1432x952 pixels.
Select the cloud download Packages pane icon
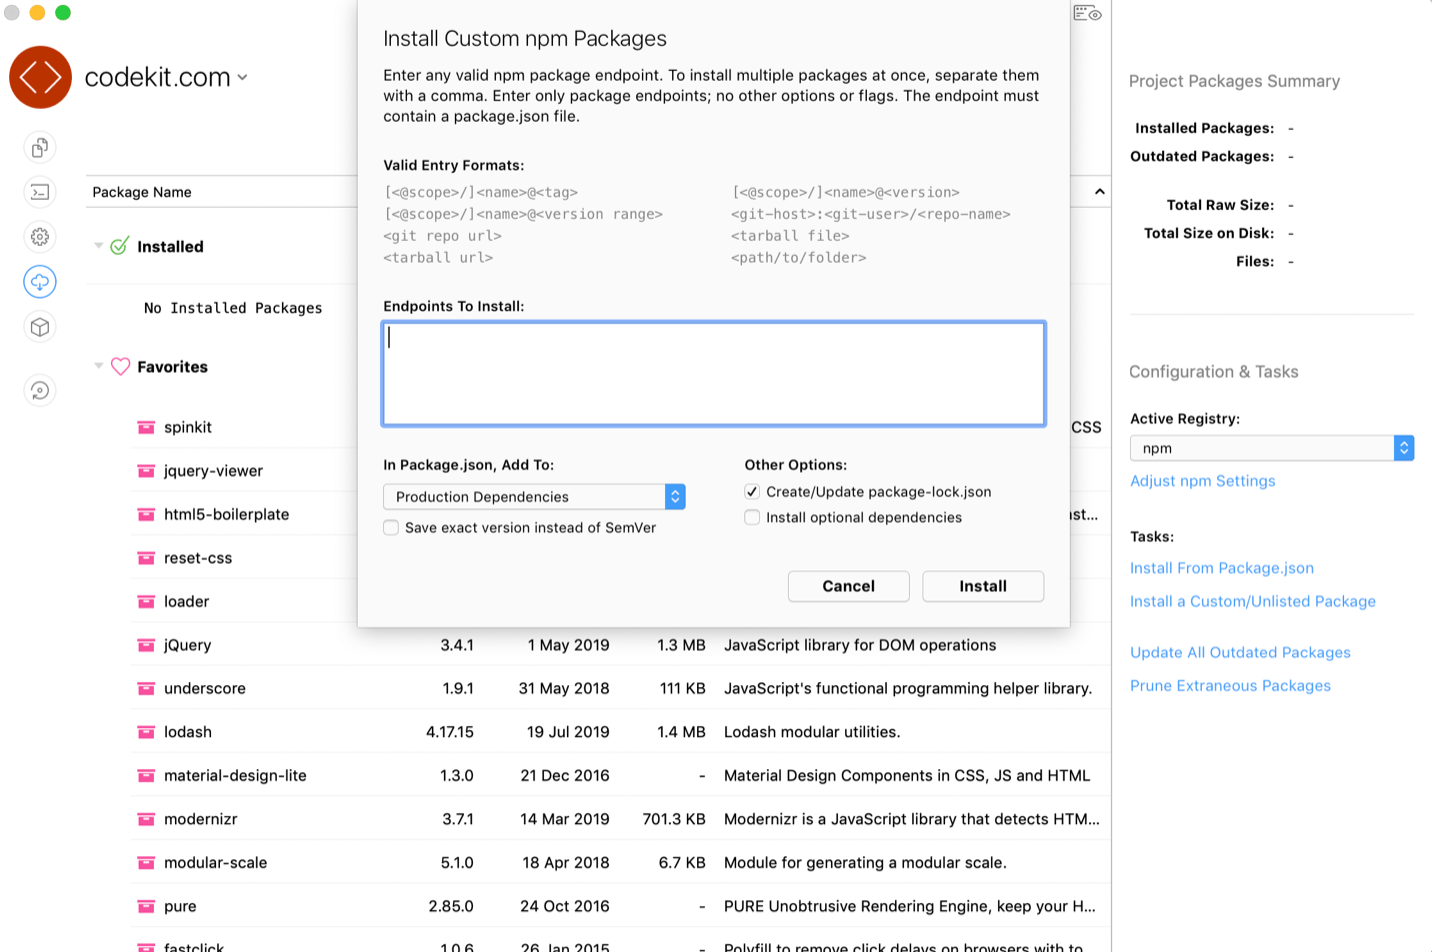(x=39, y=282)
